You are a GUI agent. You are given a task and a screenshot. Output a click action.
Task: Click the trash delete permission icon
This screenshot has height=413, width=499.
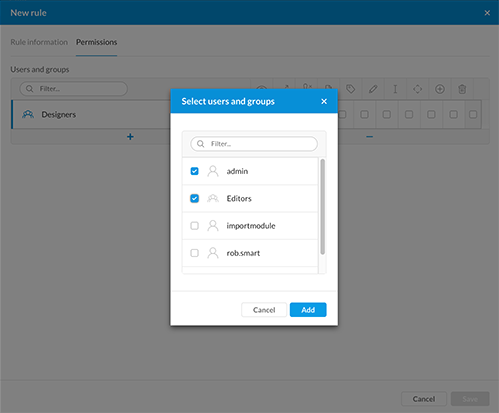462,89
